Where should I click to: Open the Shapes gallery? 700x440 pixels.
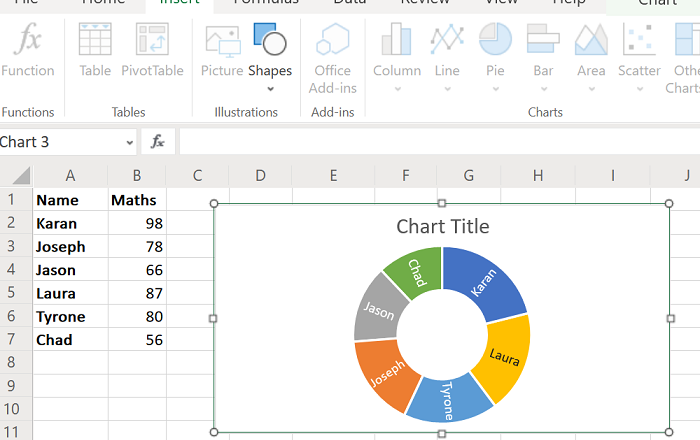[270, 56]
